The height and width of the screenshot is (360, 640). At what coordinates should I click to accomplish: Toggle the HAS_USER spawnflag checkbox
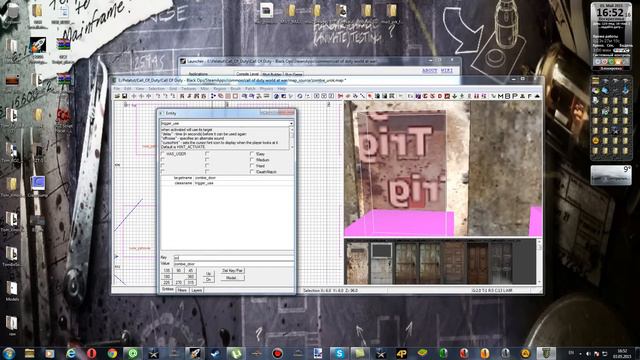(x=163, y=154)
